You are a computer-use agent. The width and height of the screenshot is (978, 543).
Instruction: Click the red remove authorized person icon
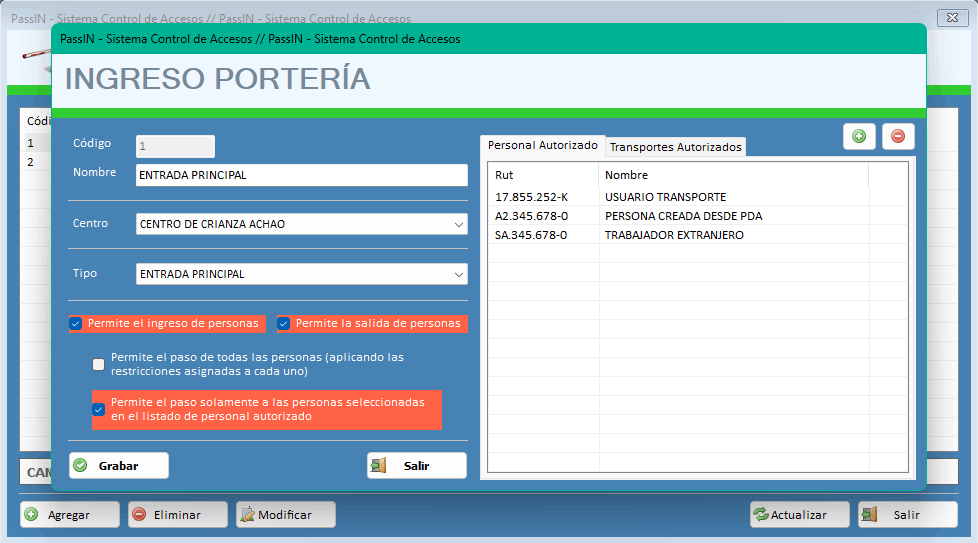tap(897, 136)
